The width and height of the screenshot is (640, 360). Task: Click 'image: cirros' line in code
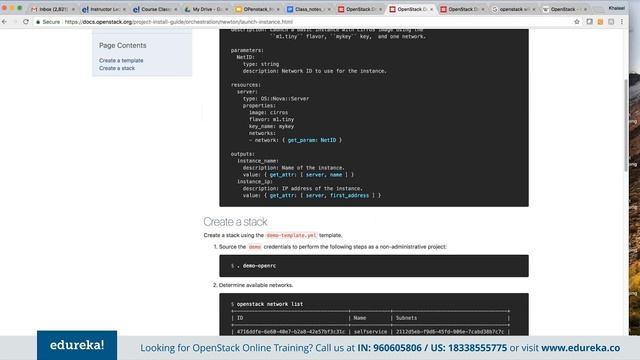pyautogui.click(x=269, y=113)
